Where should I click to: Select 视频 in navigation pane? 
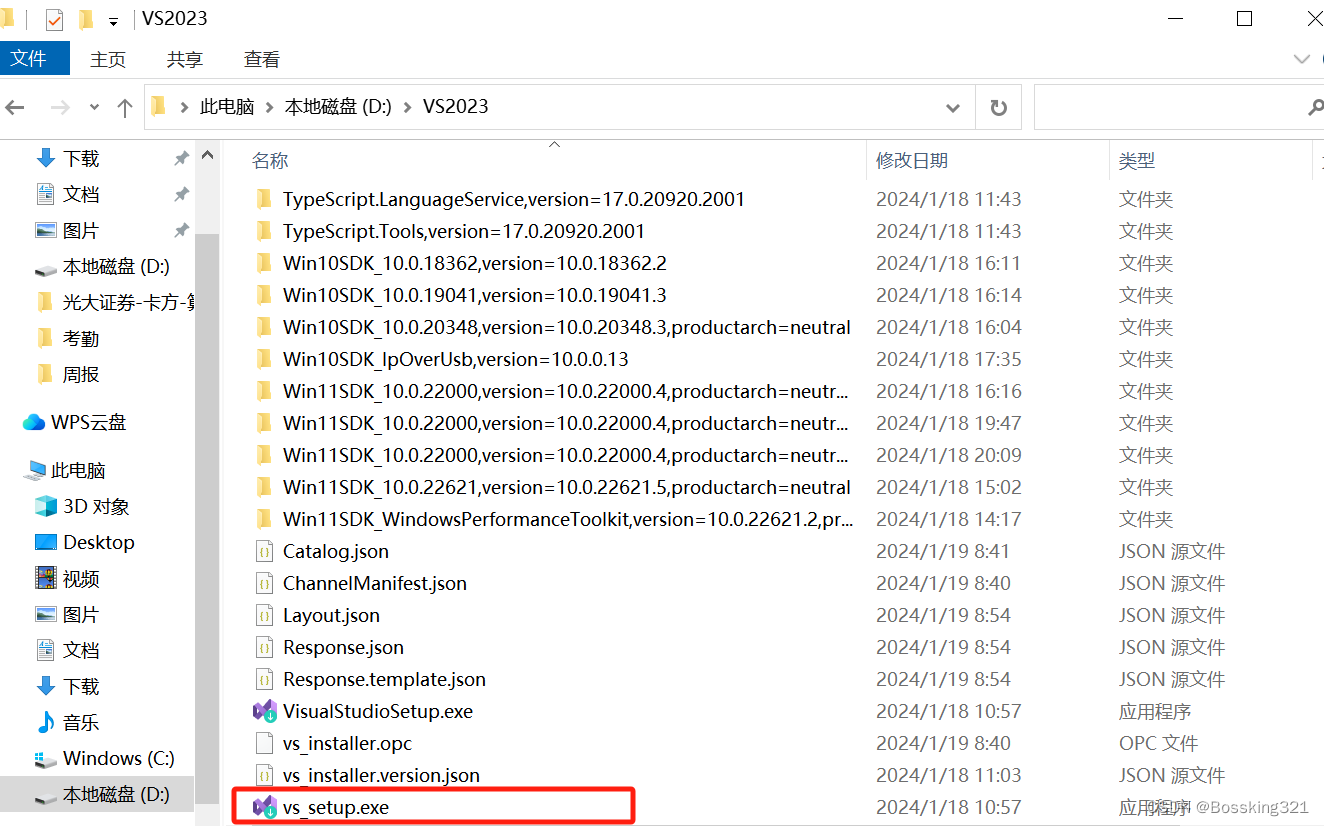(81, 578)
